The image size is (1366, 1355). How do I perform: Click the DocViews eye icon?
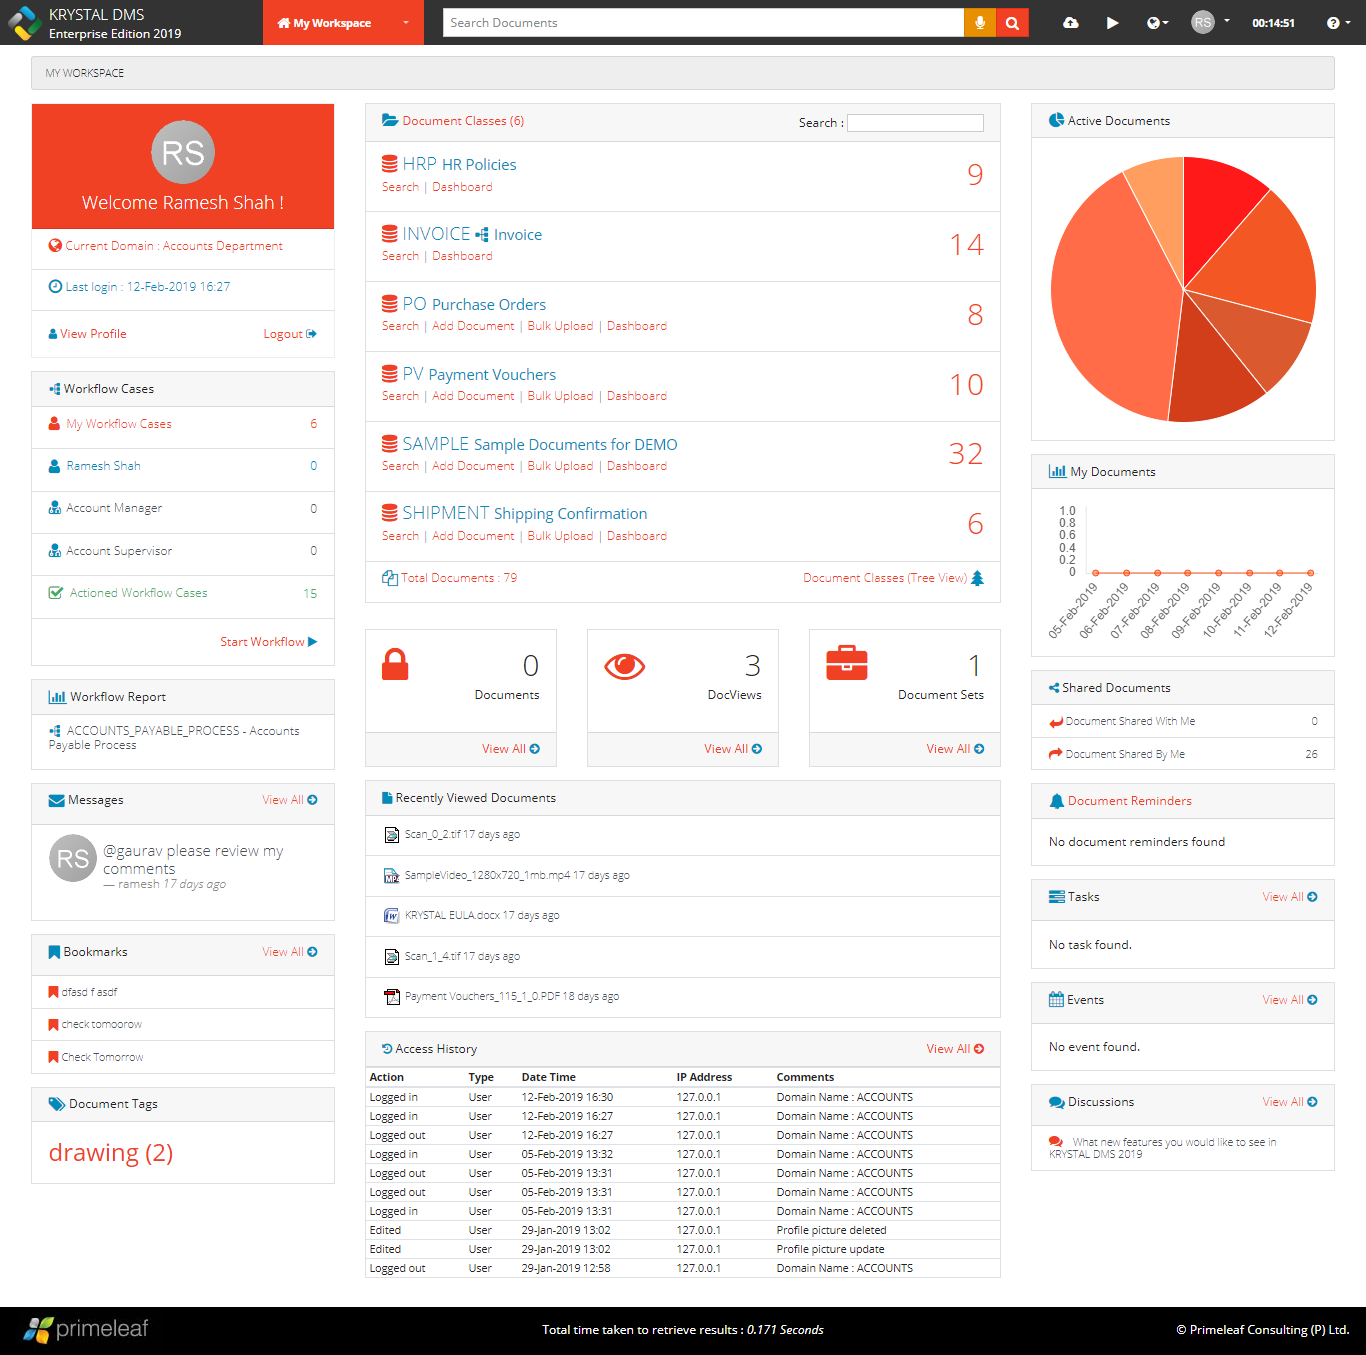[x=624, y=666]
